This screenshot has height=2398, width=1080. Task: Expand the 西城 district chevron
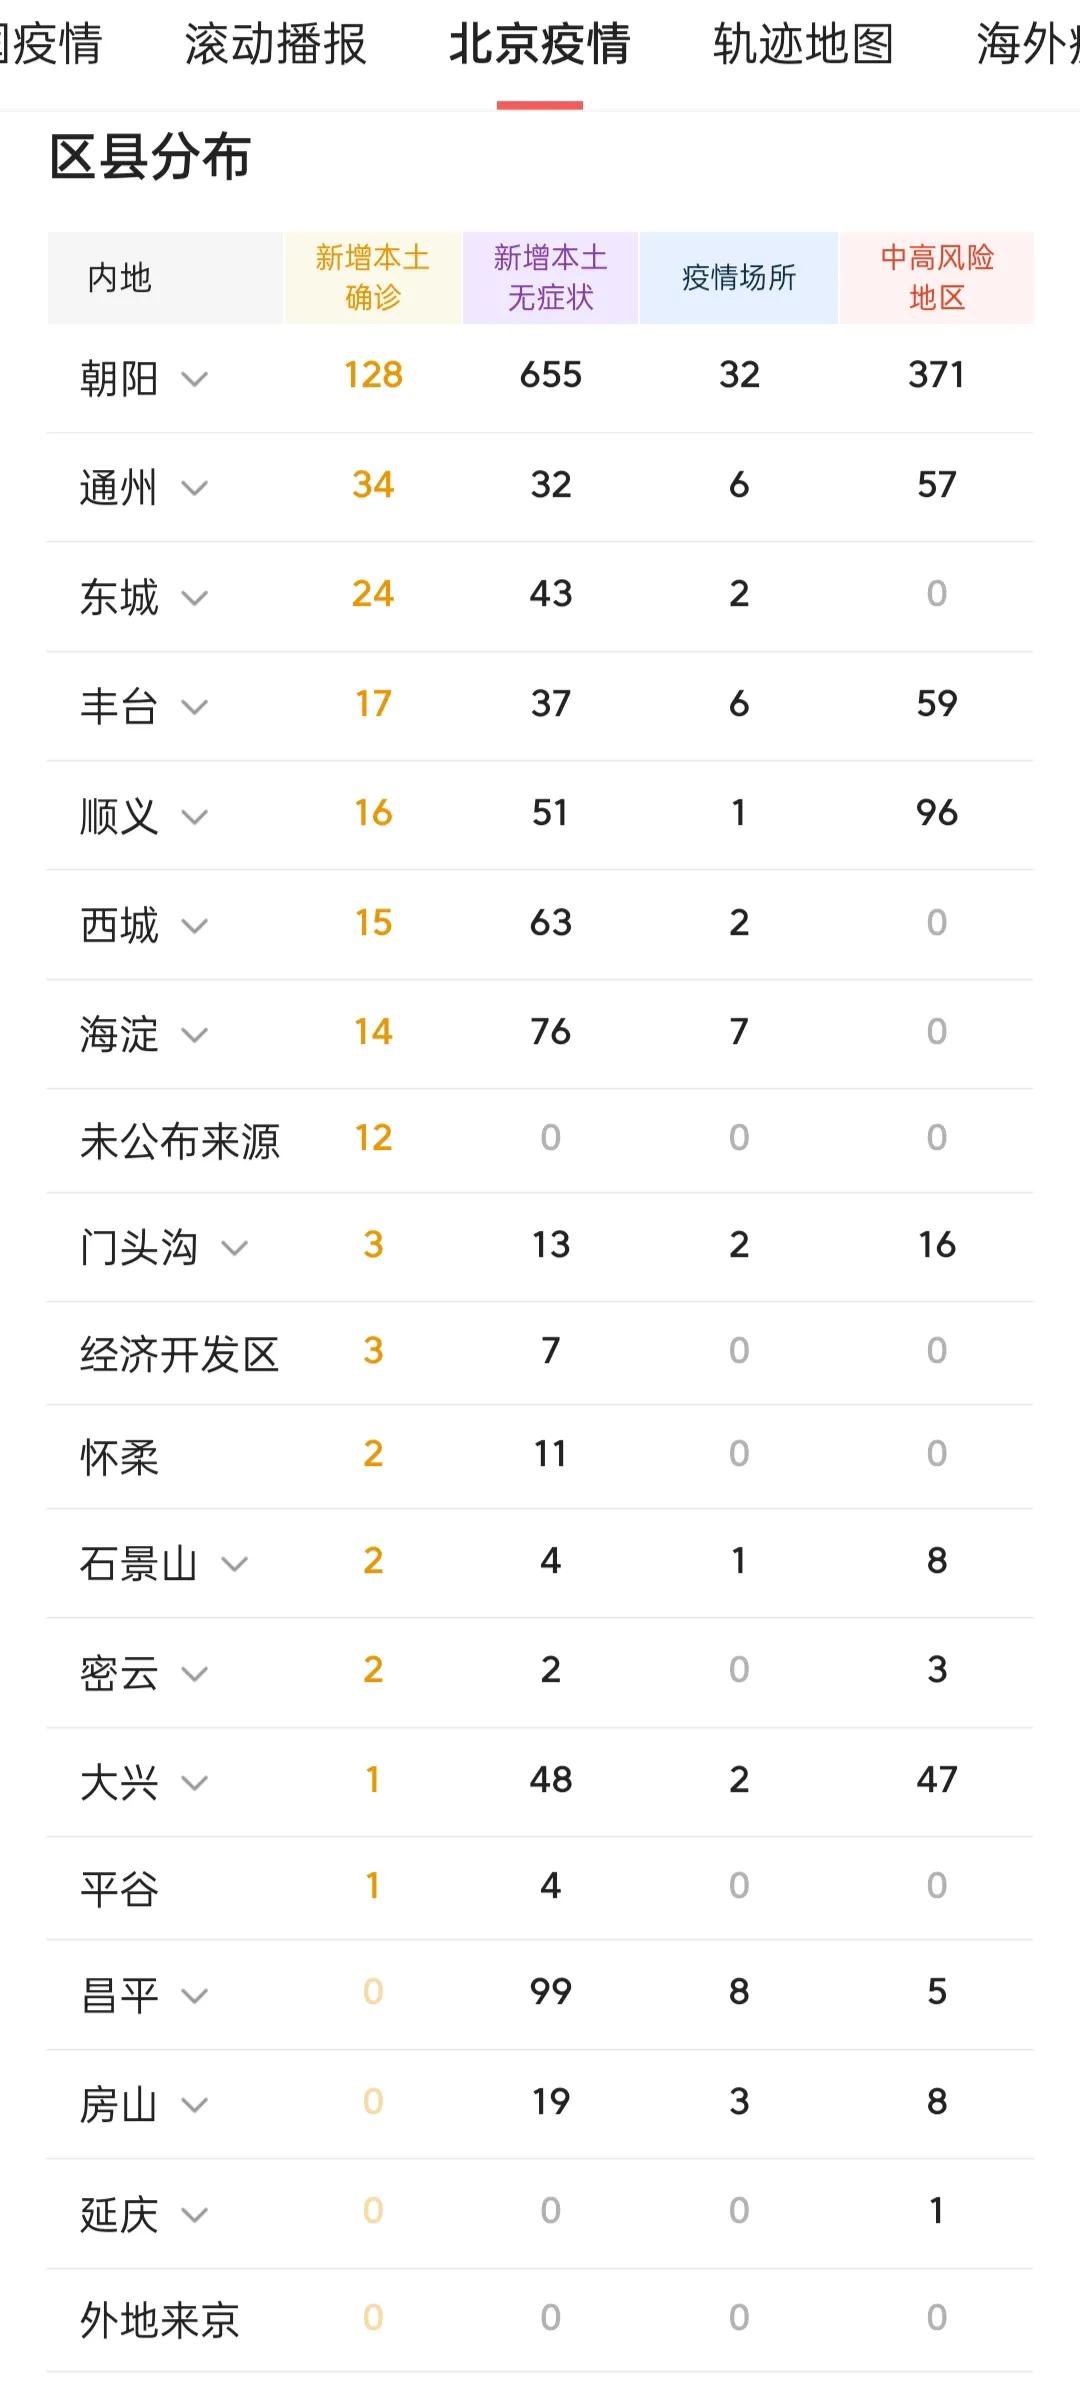tap(194, 926)
